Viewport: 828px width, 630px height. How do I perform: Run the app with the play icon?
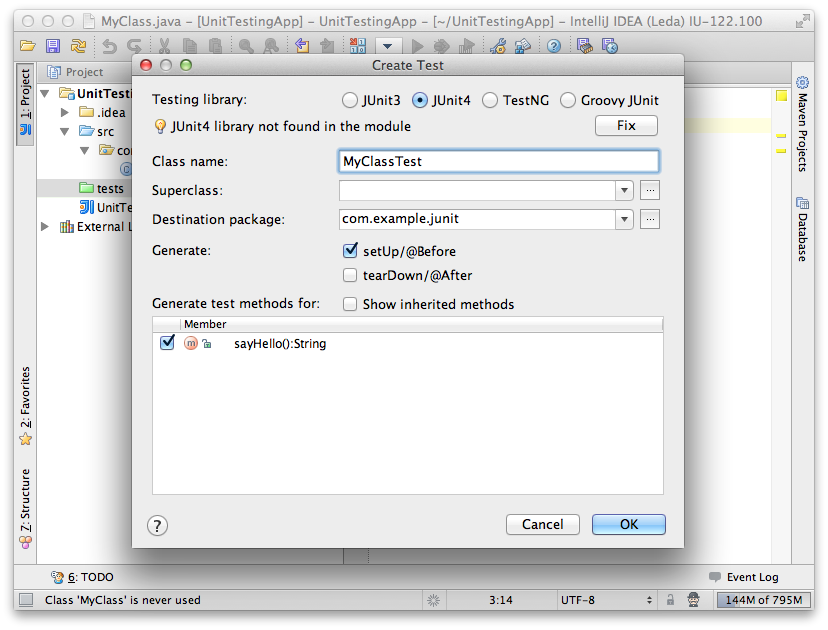417,46
